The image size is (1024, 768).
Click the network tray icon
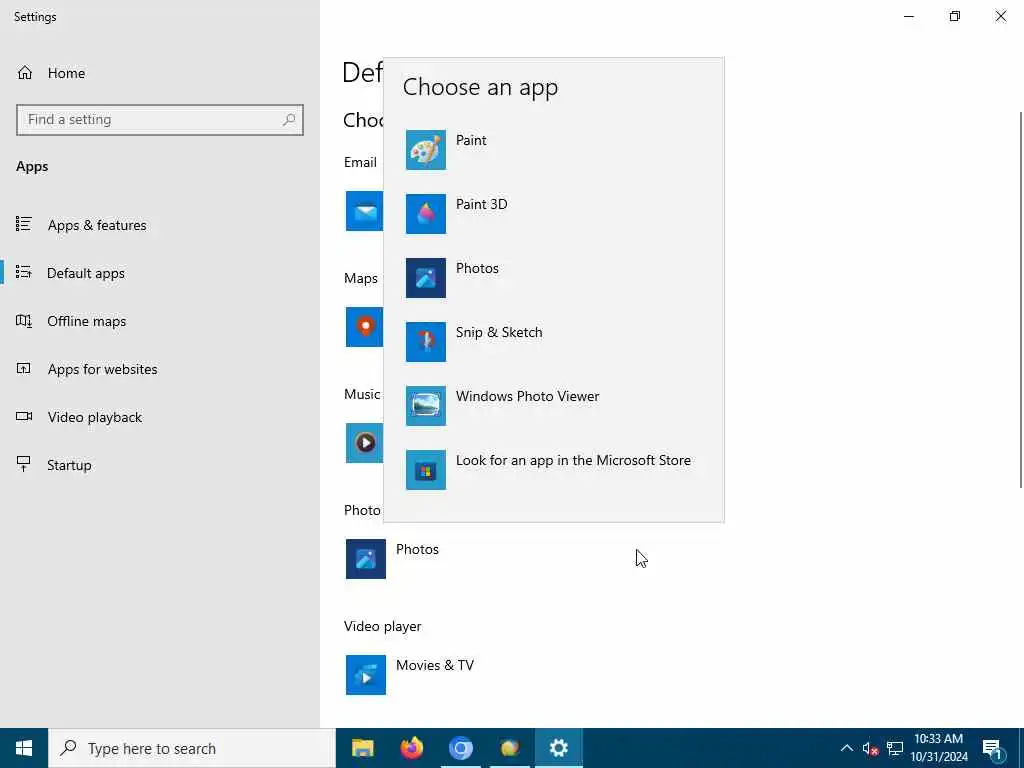[895, 748]
